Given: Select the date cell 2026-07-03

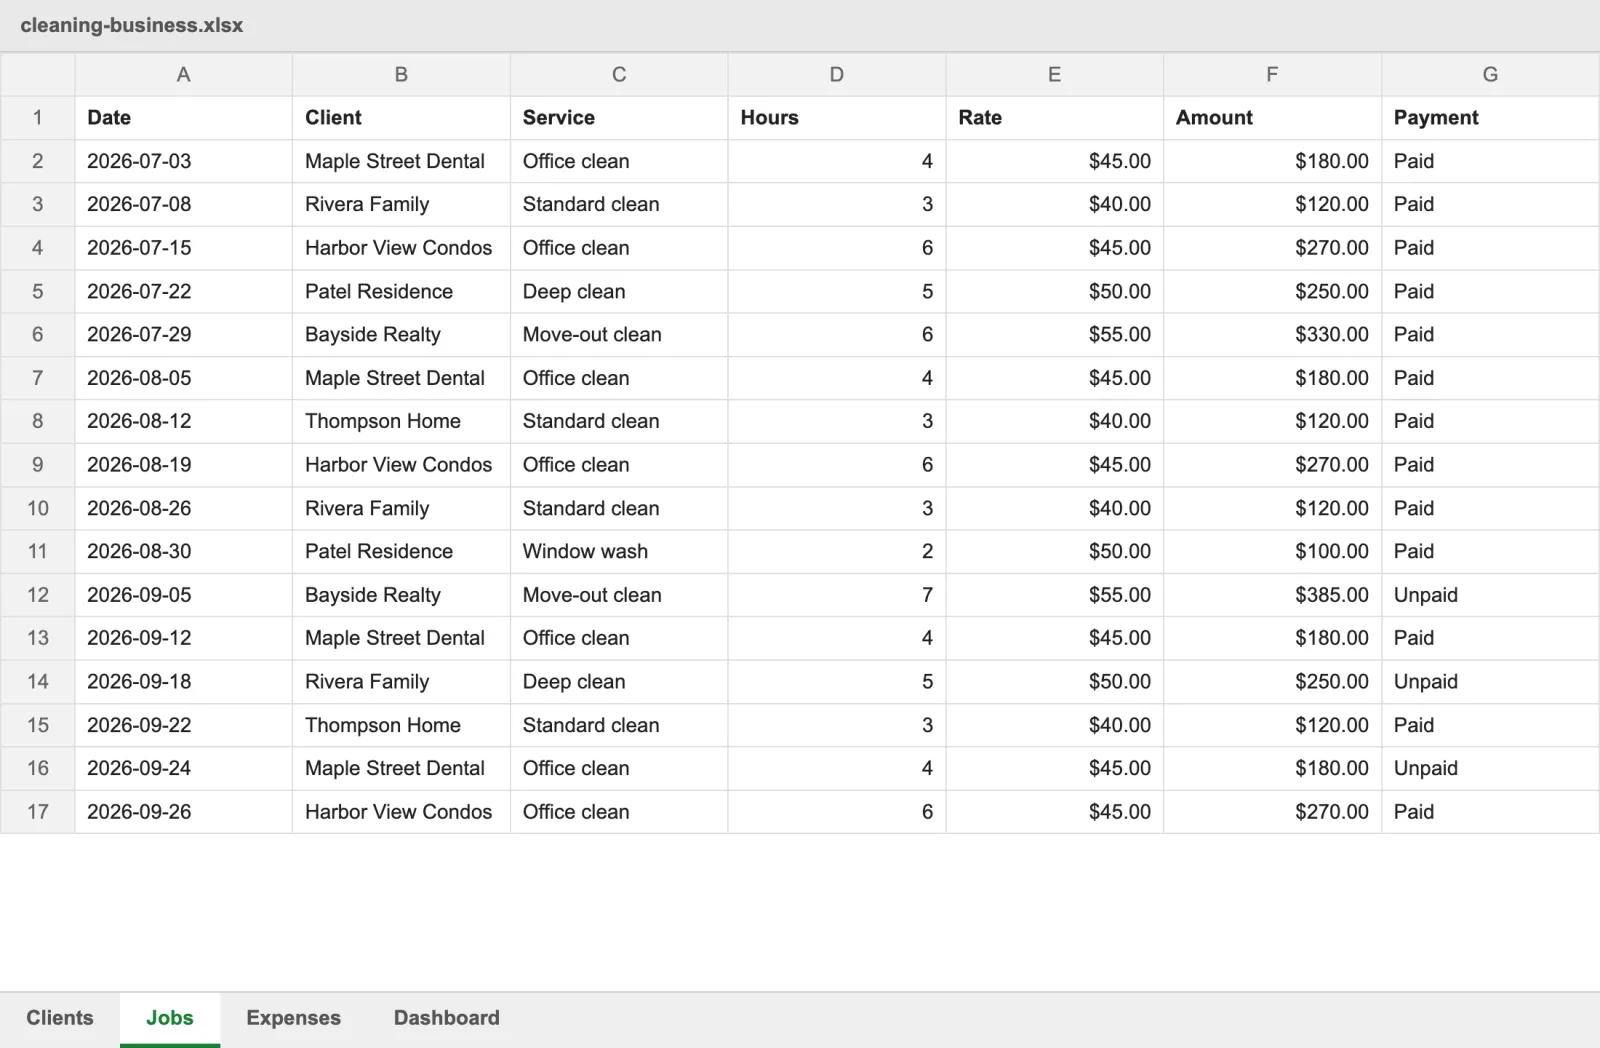Looking at the screenshot, I should (x=183, y=161).
